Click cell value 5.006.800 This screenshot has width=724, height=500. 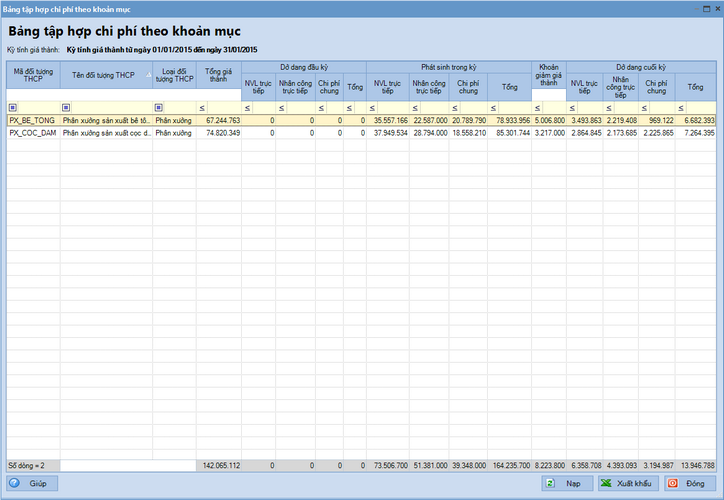coord(549,120)
